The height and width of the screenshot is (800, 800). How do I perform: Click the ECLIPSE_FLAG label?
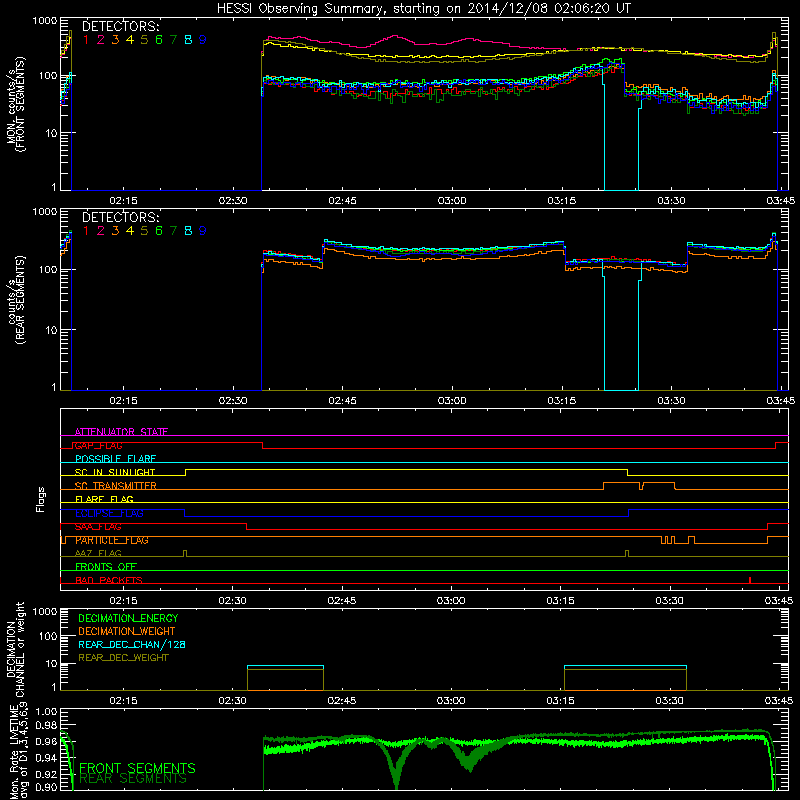pyautogui.click(x=109, y=513)
